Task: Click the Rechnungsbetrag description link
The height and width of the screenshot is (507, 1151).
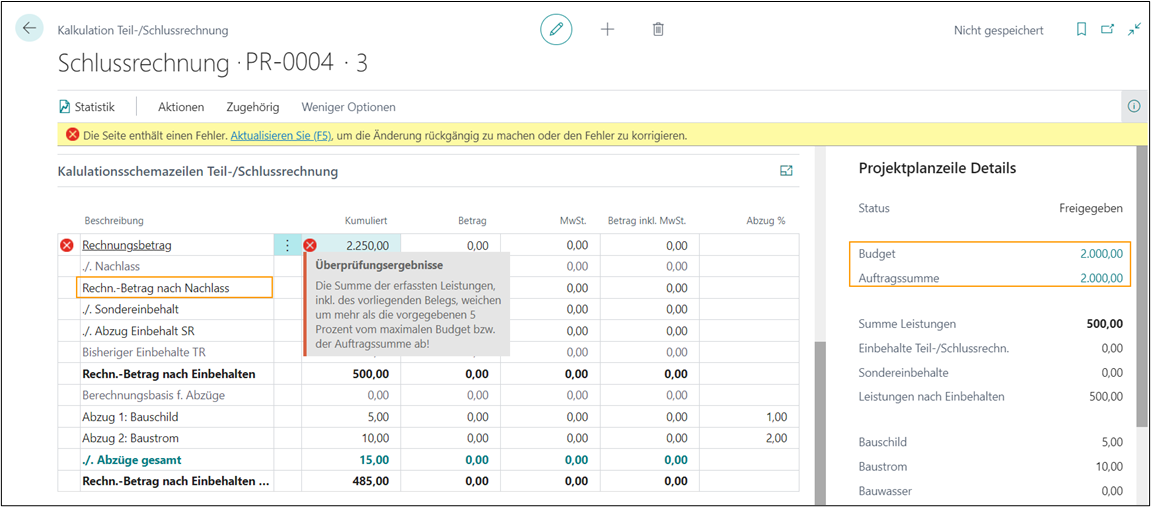Action: (128, 245)
